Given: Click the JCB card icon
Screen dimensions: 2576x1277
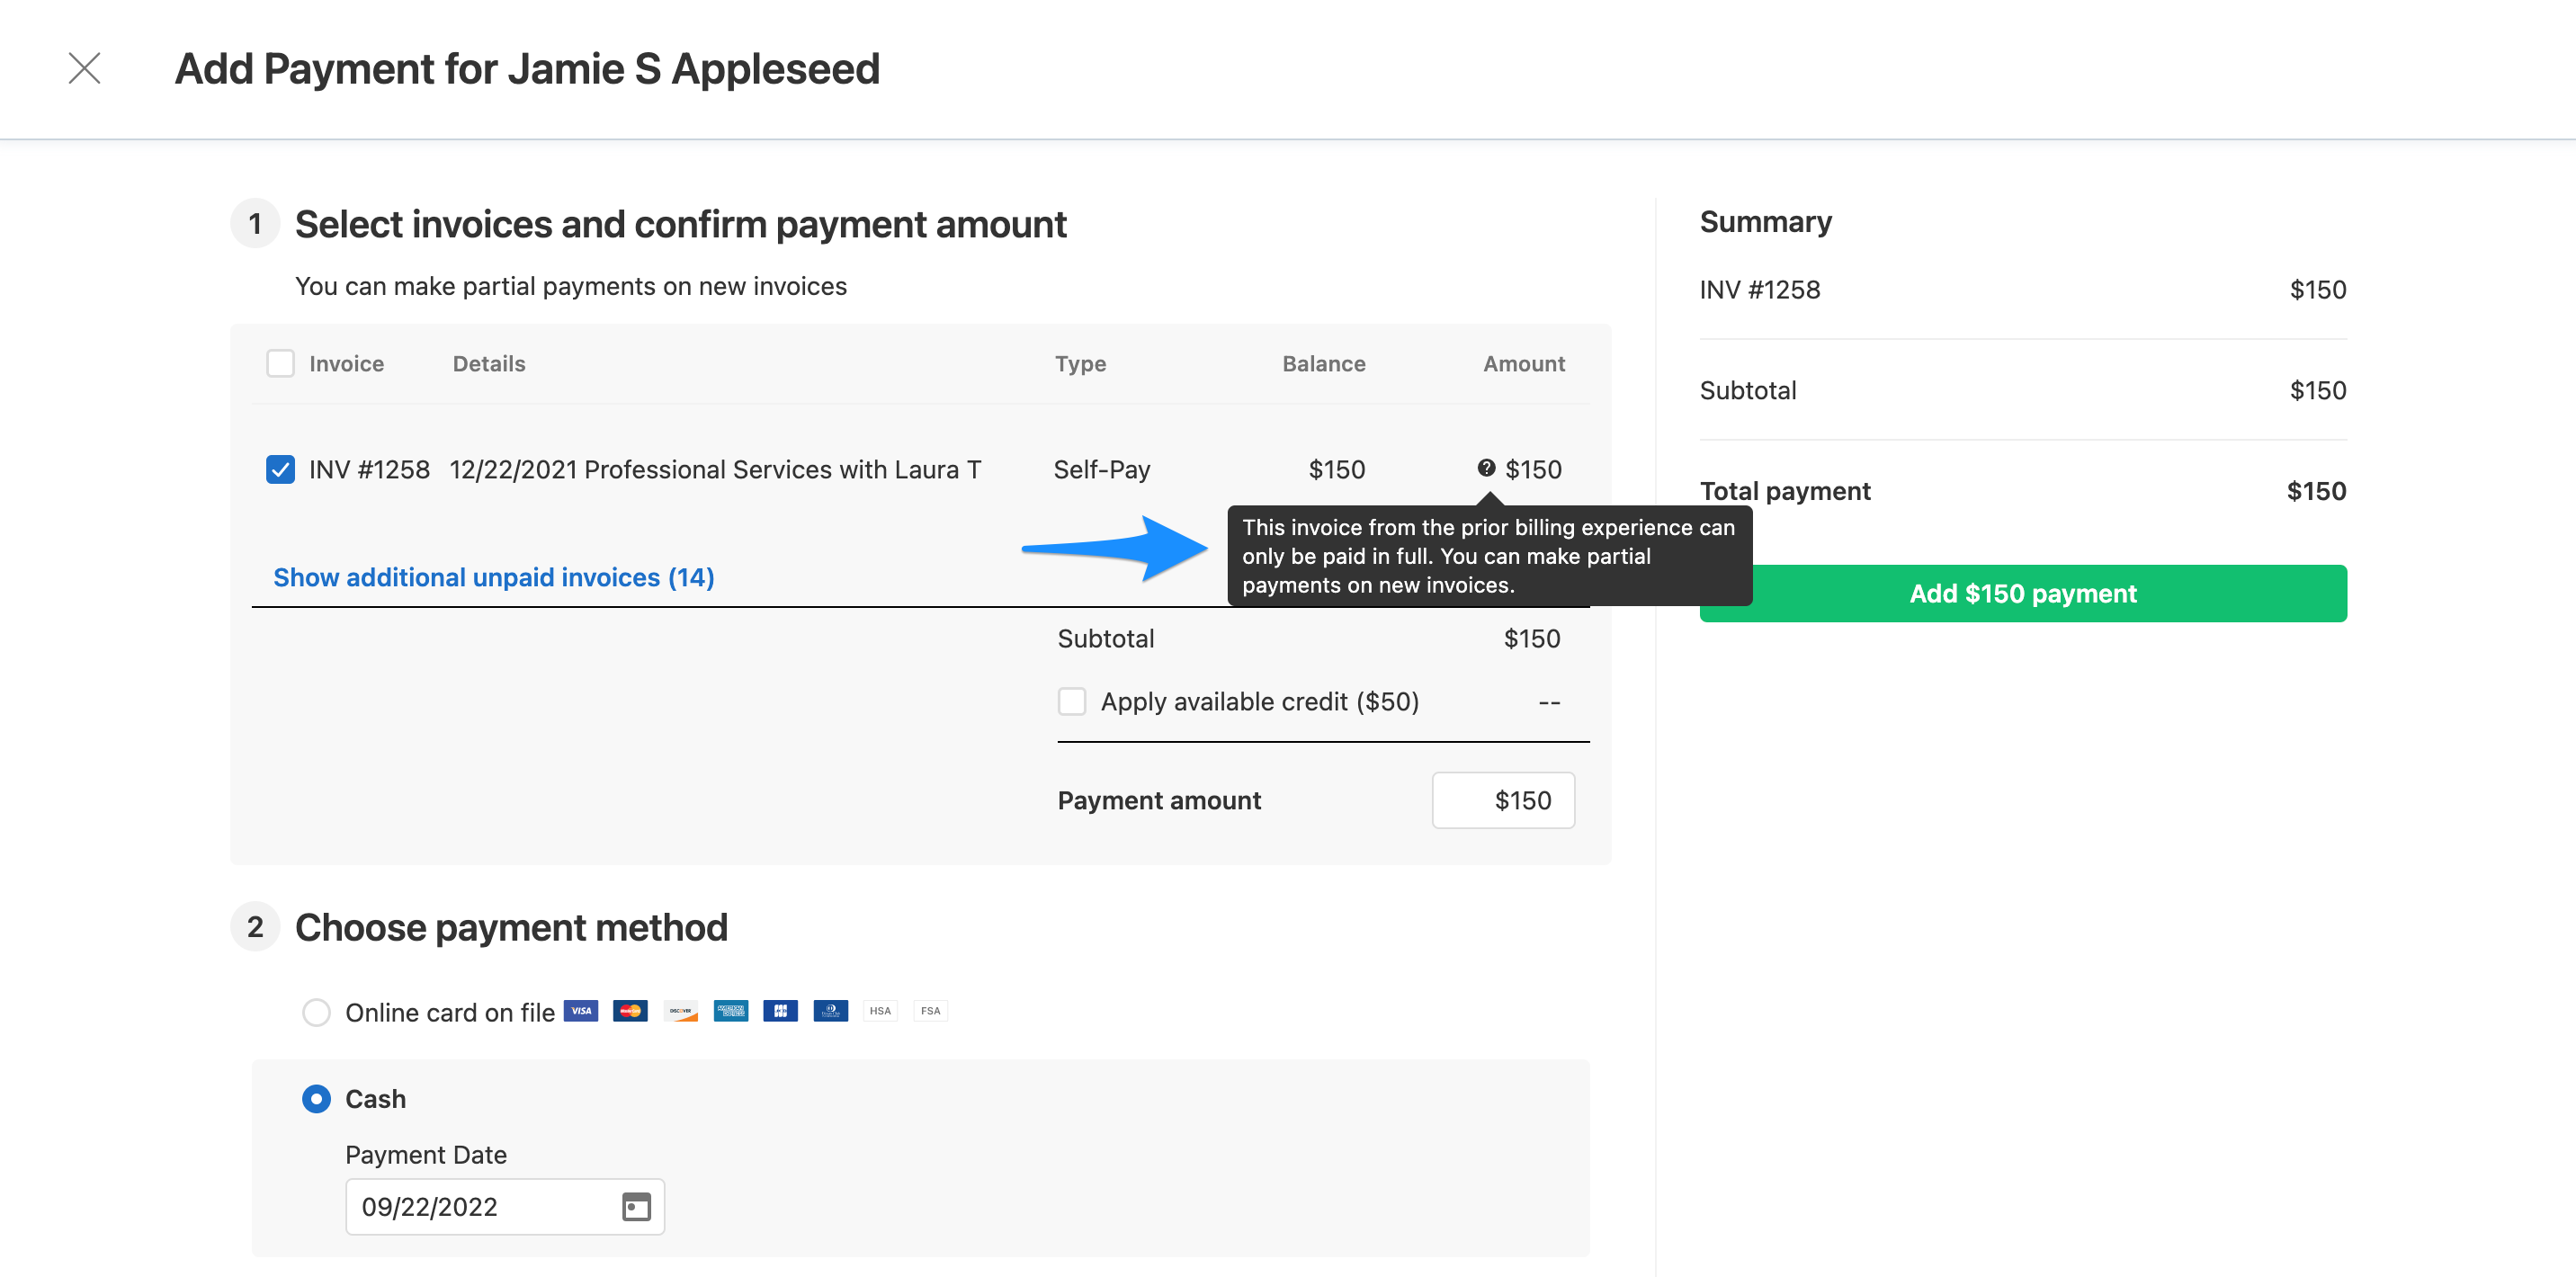Looking at the screenshot, I should click(781, 1011).
